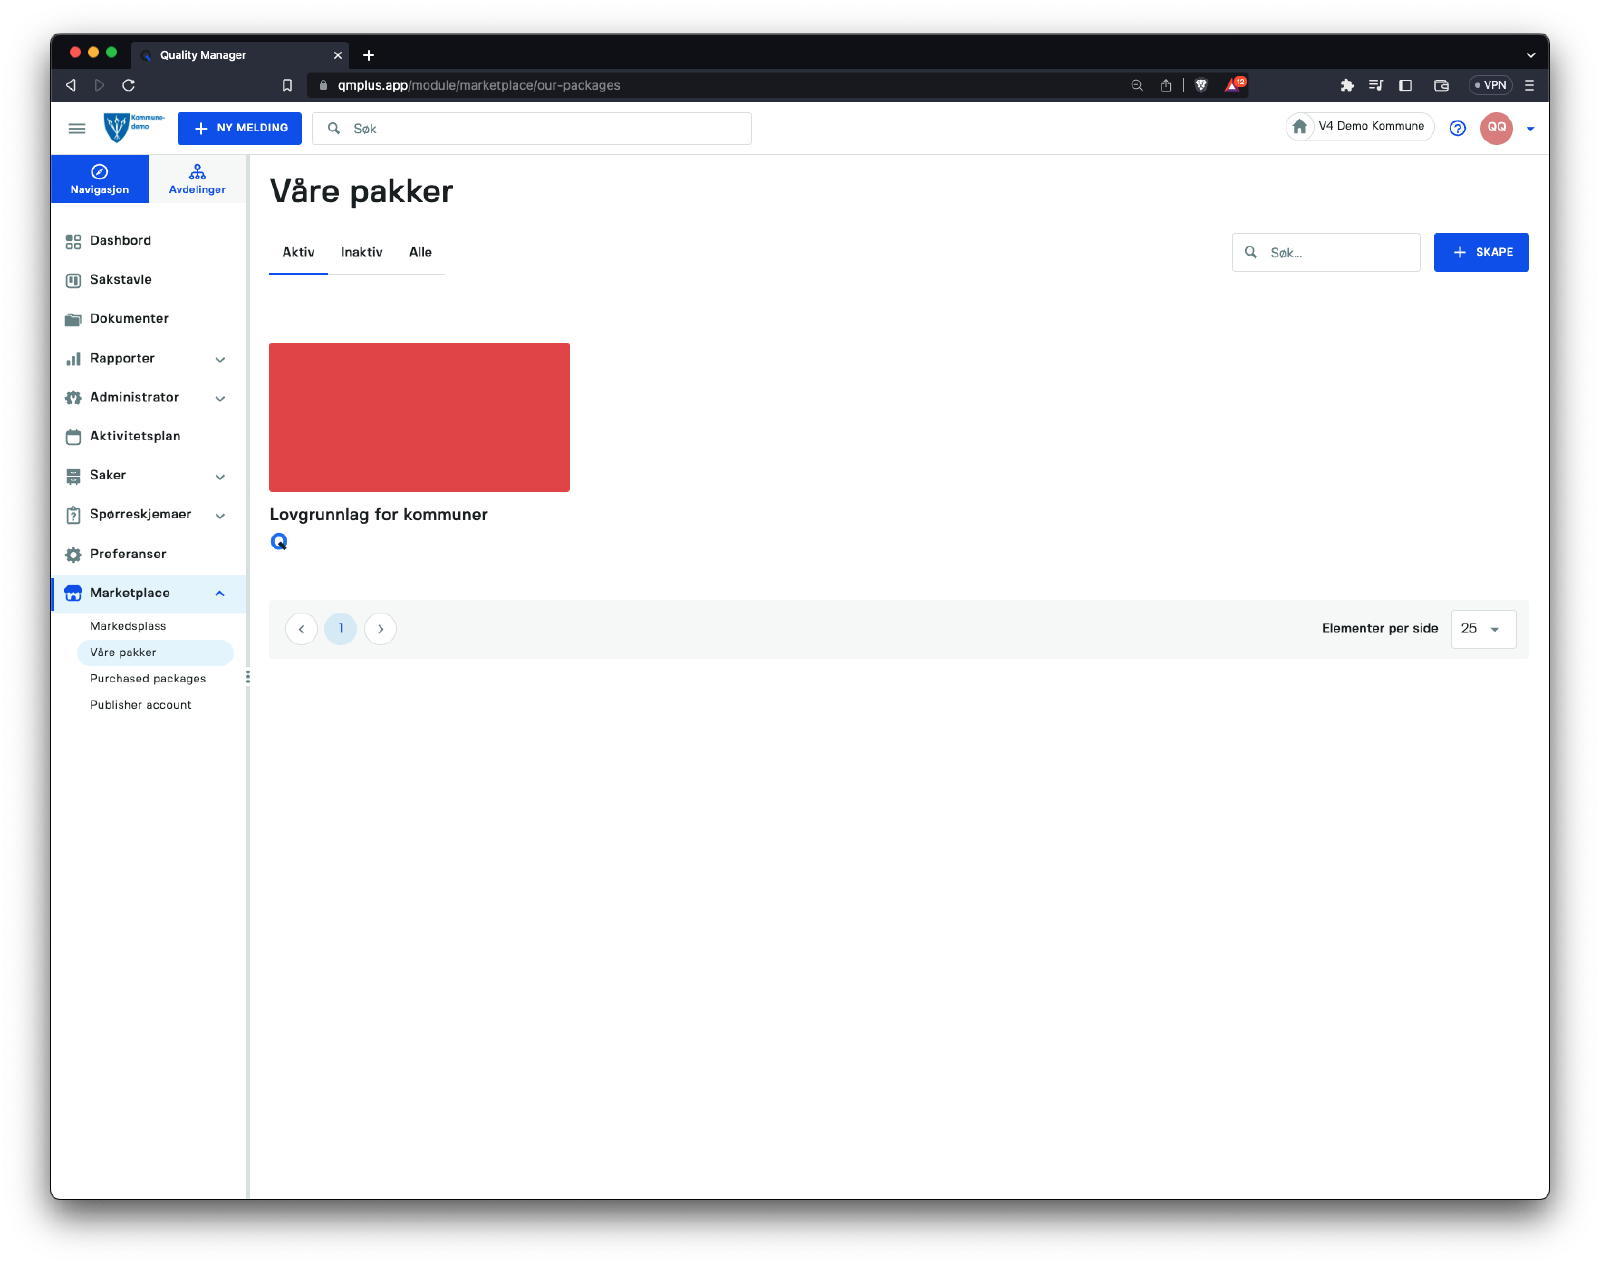Viewport: 1600px width, 1266px height.
Task: Click the SKAPE button
Action: coord(1480,252)
